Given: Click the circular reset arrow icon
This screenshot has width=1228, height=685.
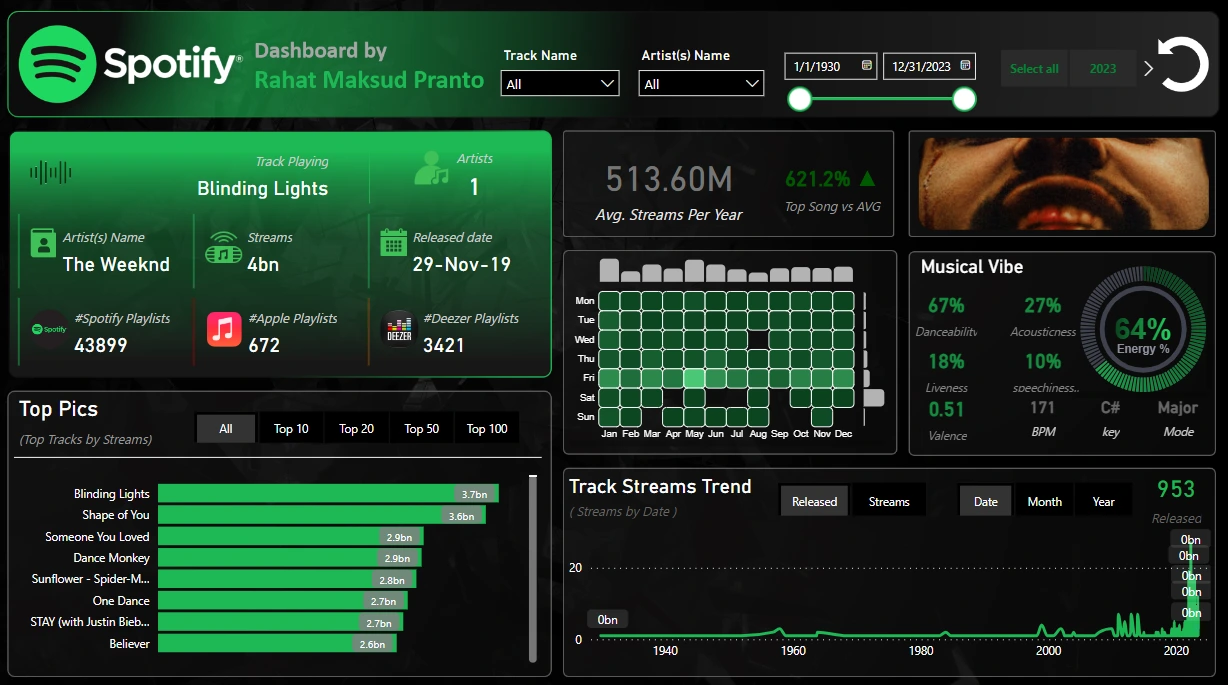Looking at the screenshot, I should coord(1184,65).
